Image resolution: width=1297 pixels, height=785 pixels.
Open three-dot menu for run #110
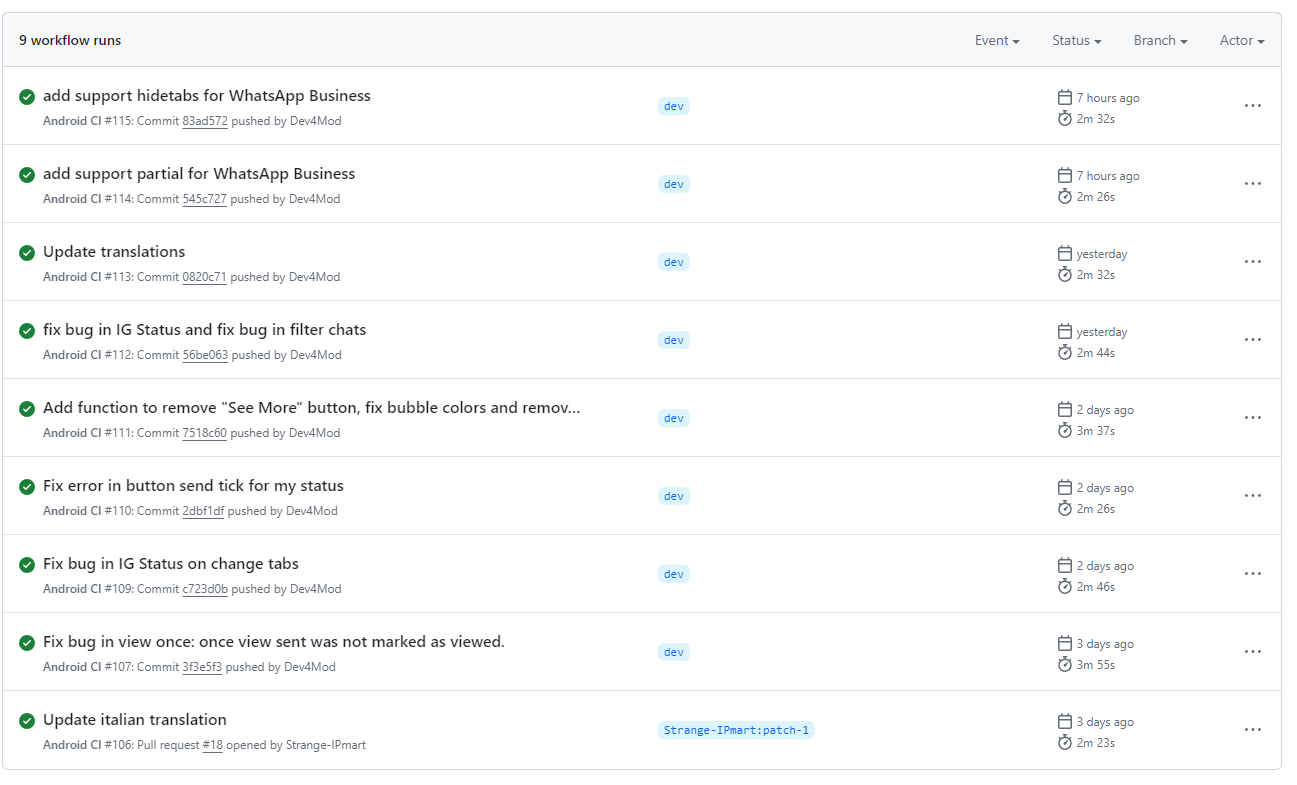coord(1252,496)
